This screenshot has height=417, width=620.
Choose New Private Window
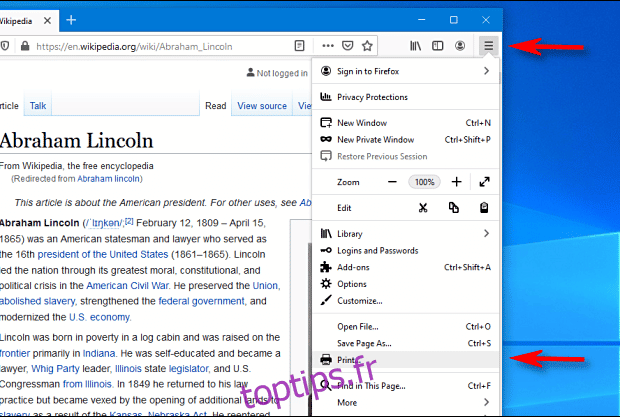(x=405, y=140)
